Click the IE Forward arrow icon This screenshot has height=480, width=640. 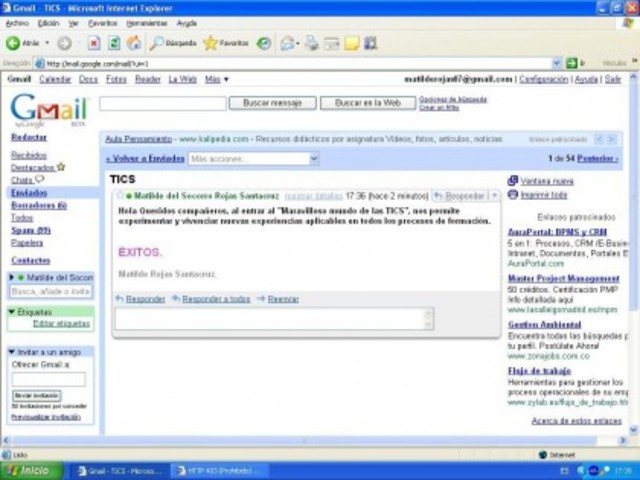pyautogui.click(x=64, y=43)
